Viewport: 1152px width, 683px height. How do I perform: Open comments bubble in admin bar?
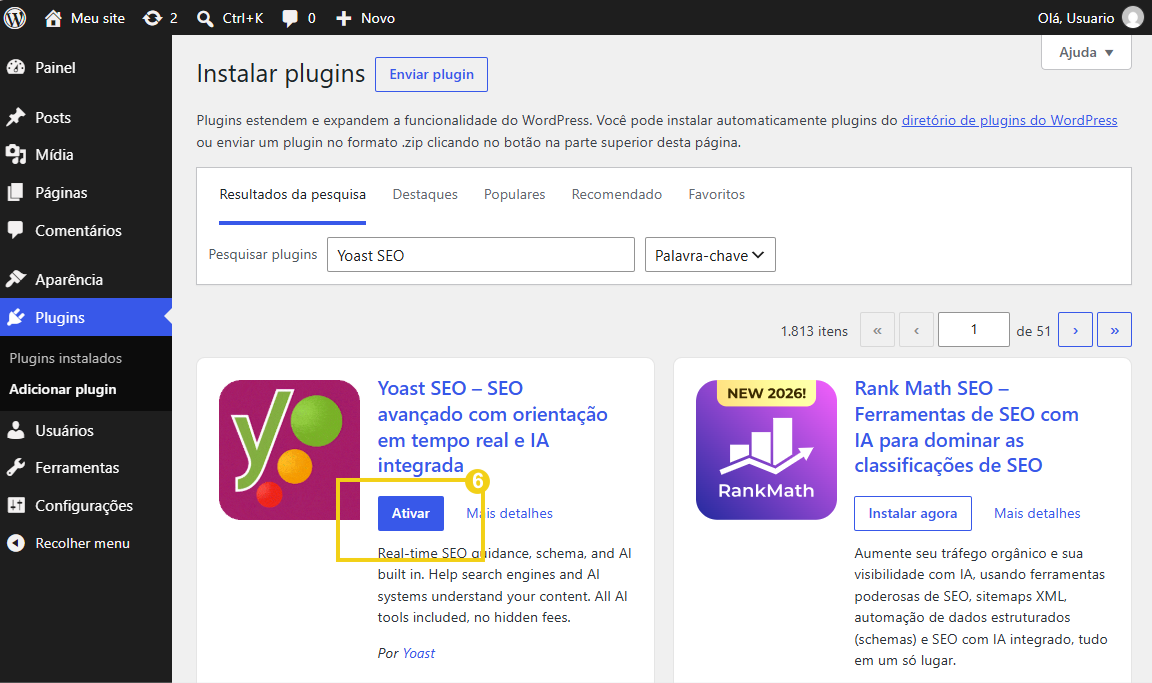point(290,18)
